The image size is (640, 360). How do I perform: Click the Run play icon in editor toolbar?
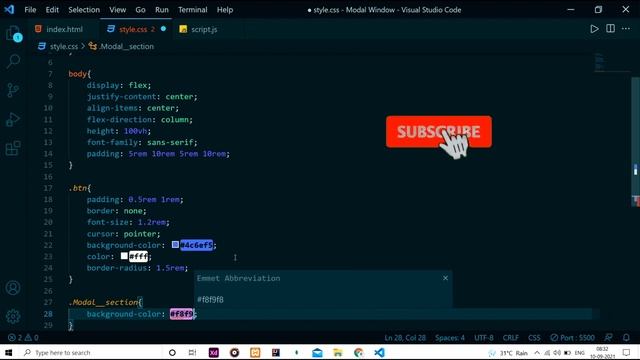click(594, 29)
